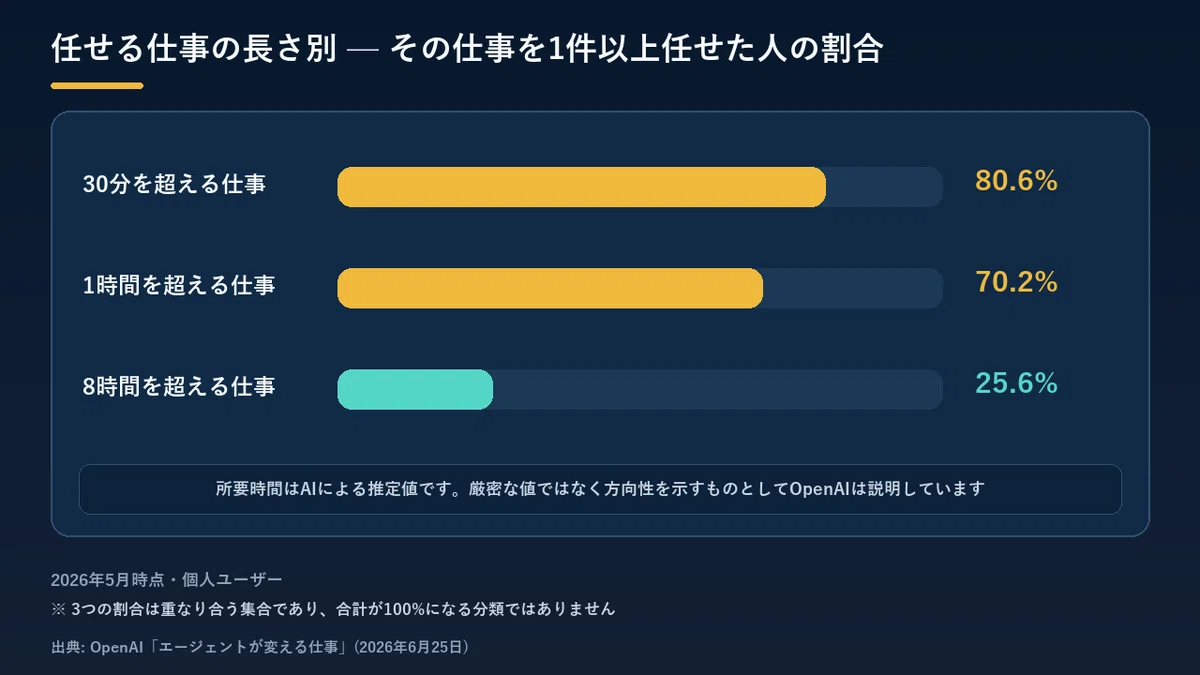Click the unfilled track of the 8時間 bar
Viewport: 1200px width, 675px height.
718,389
